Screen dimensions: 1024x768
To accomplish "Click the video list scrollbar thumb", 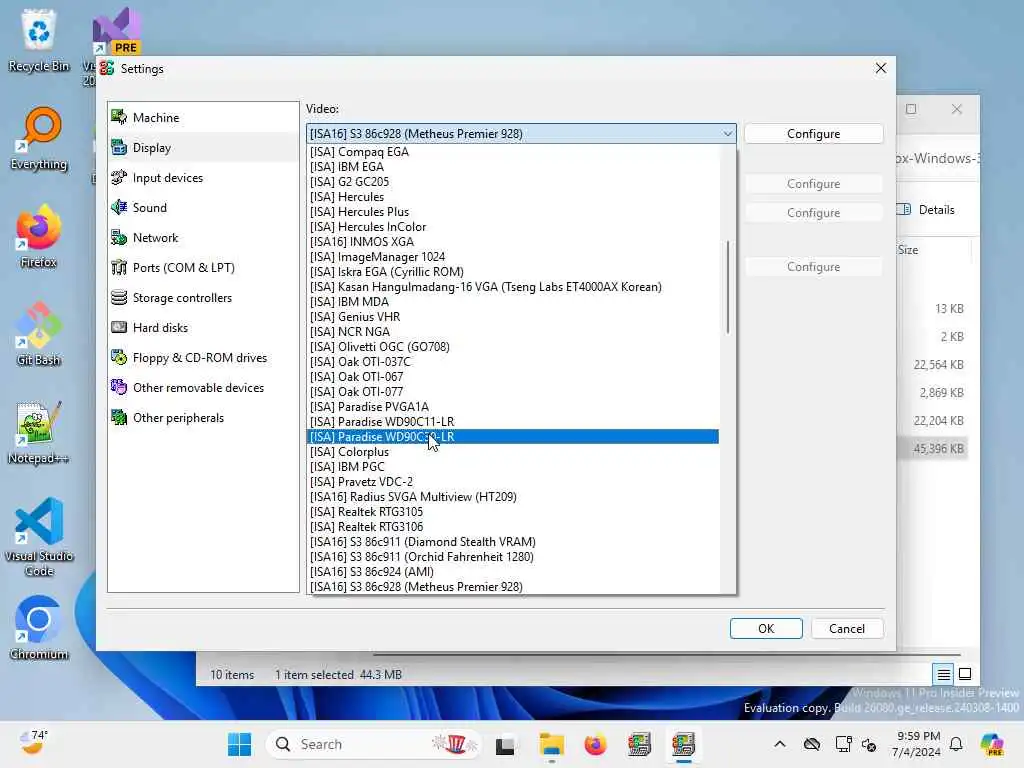I will point(728,287).
